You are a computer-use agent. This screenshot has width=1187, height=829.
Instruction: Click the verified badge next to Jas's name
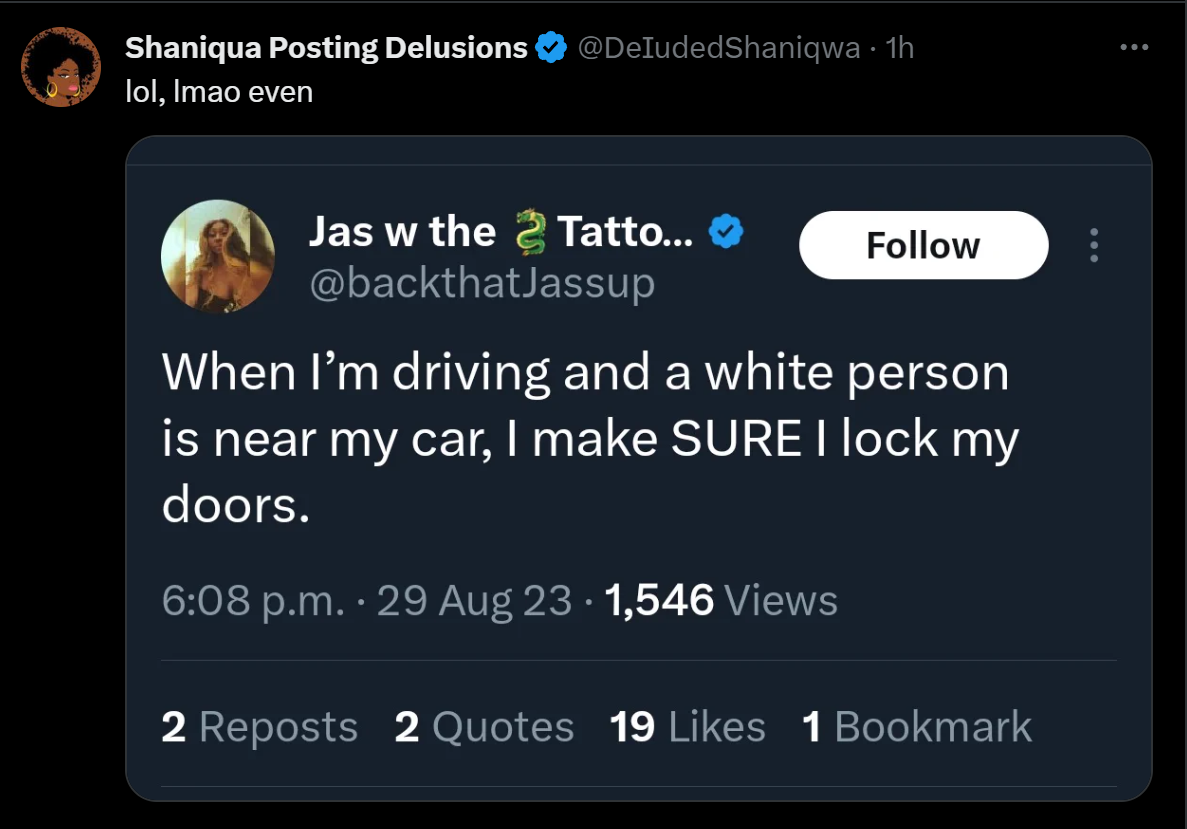(x=726, y=232)
